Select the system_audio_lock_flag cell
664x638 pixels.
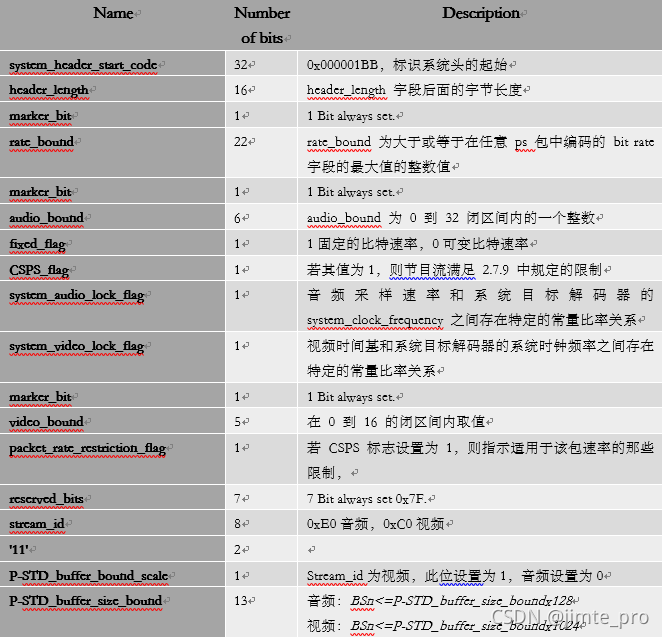tap(112, 306)
